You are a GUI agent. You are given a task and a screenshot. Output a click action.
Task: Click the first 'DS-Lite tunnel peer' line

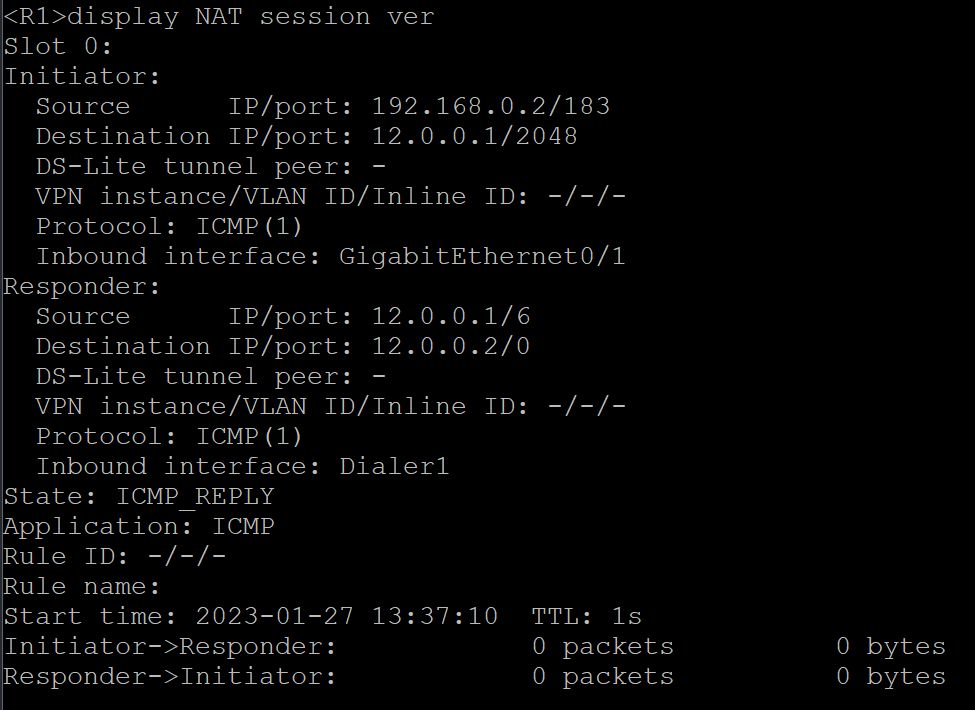[211, 167]
